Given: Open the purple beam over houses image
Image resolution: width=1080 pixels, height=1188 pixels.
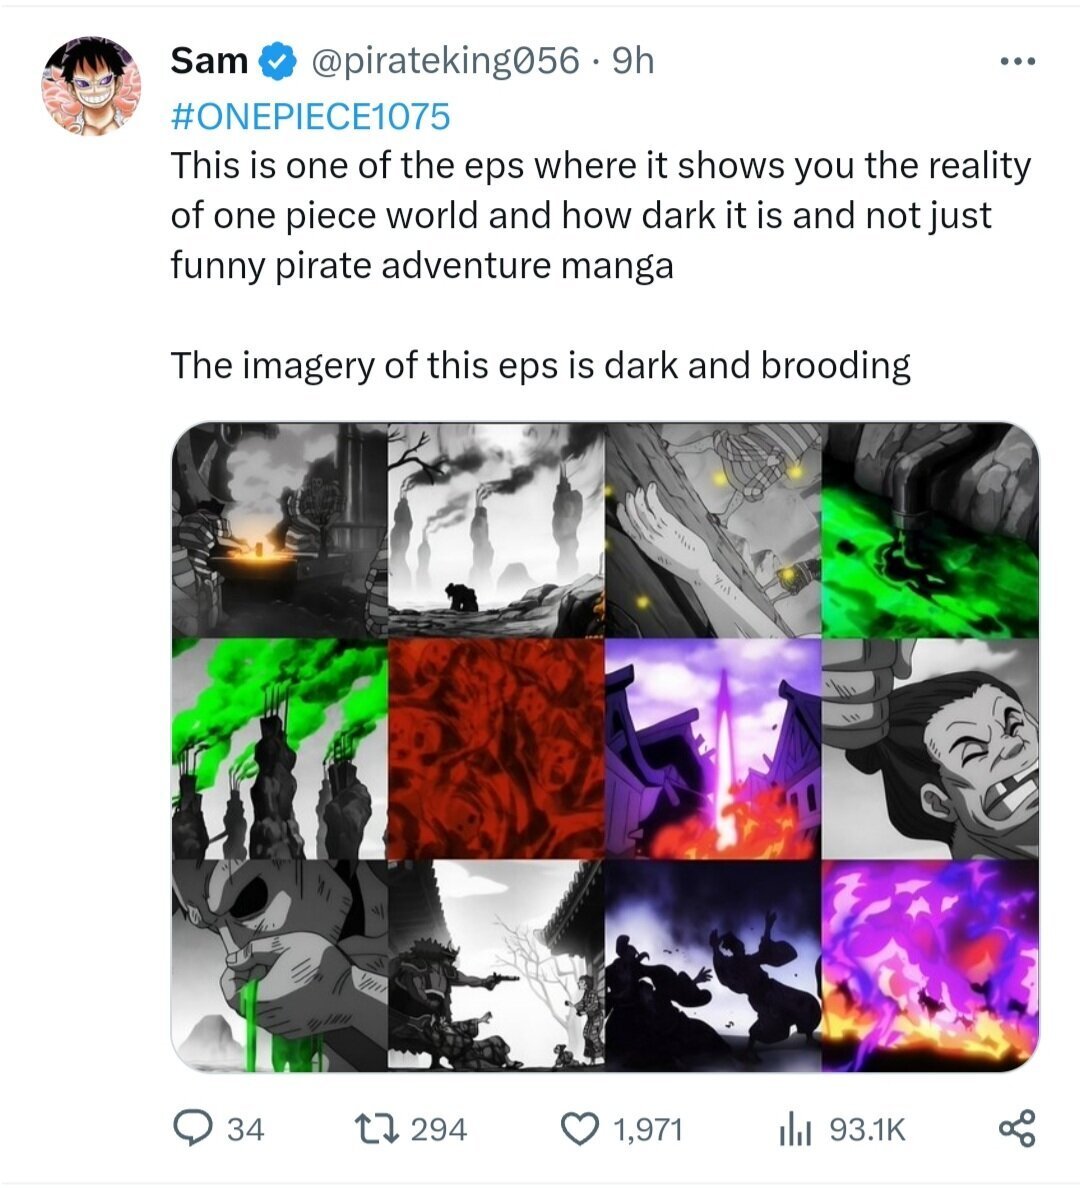Looking at the screenshot, I should click(713, 749).
